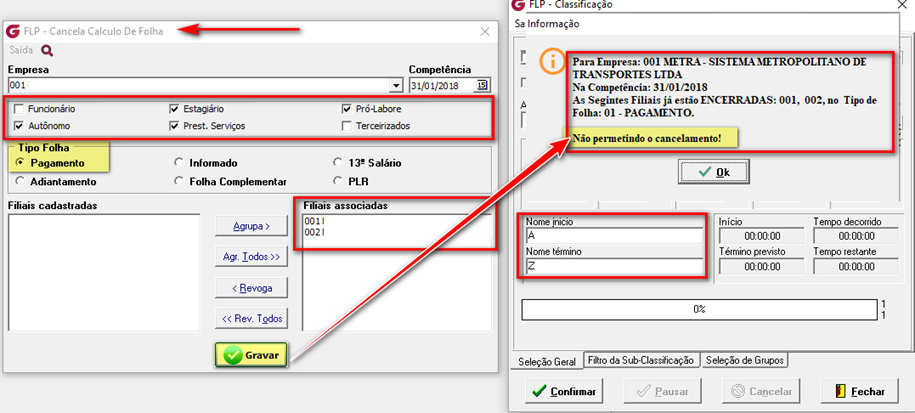
Task: Click the Nome término field
Action: [x=614, y=267]
